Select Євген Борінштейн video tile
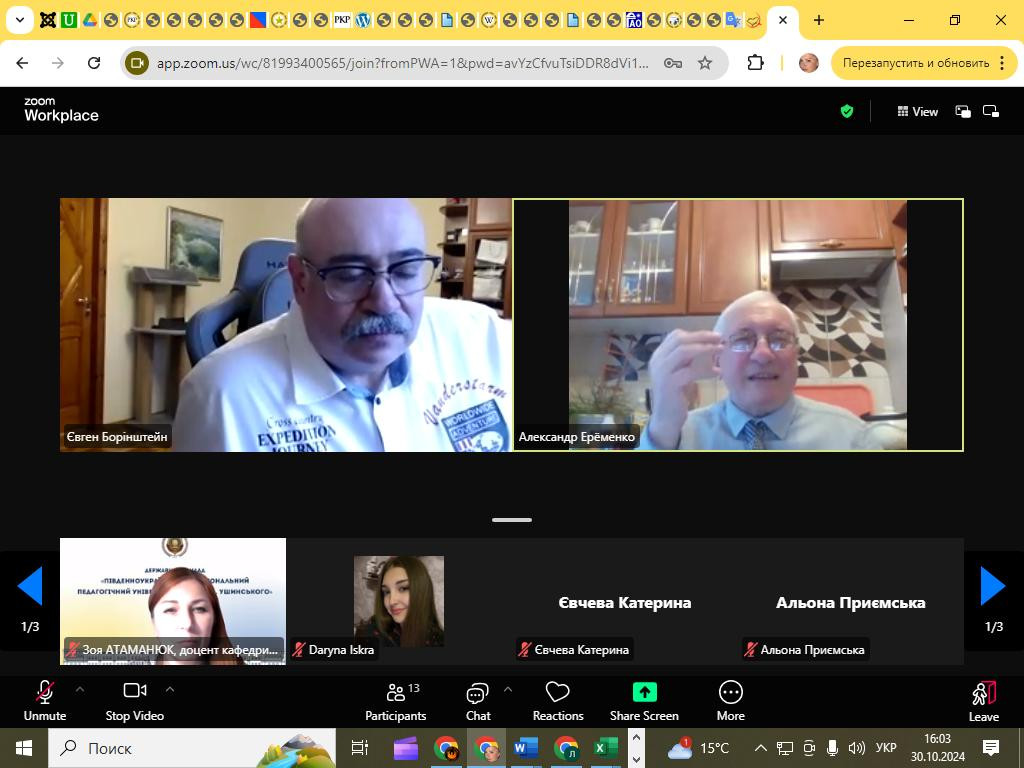1024x768 pixels. point(285,325)
